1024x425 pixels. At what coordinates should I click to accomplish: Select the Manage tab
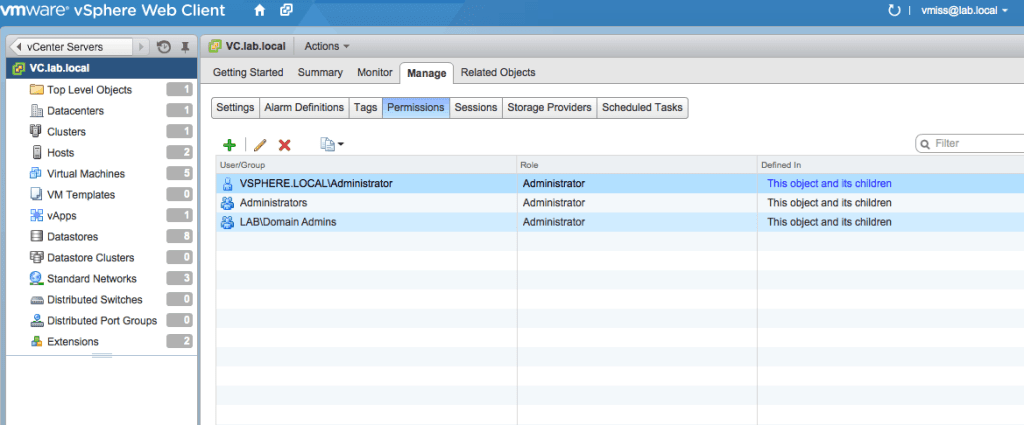(x=426, y=73)
